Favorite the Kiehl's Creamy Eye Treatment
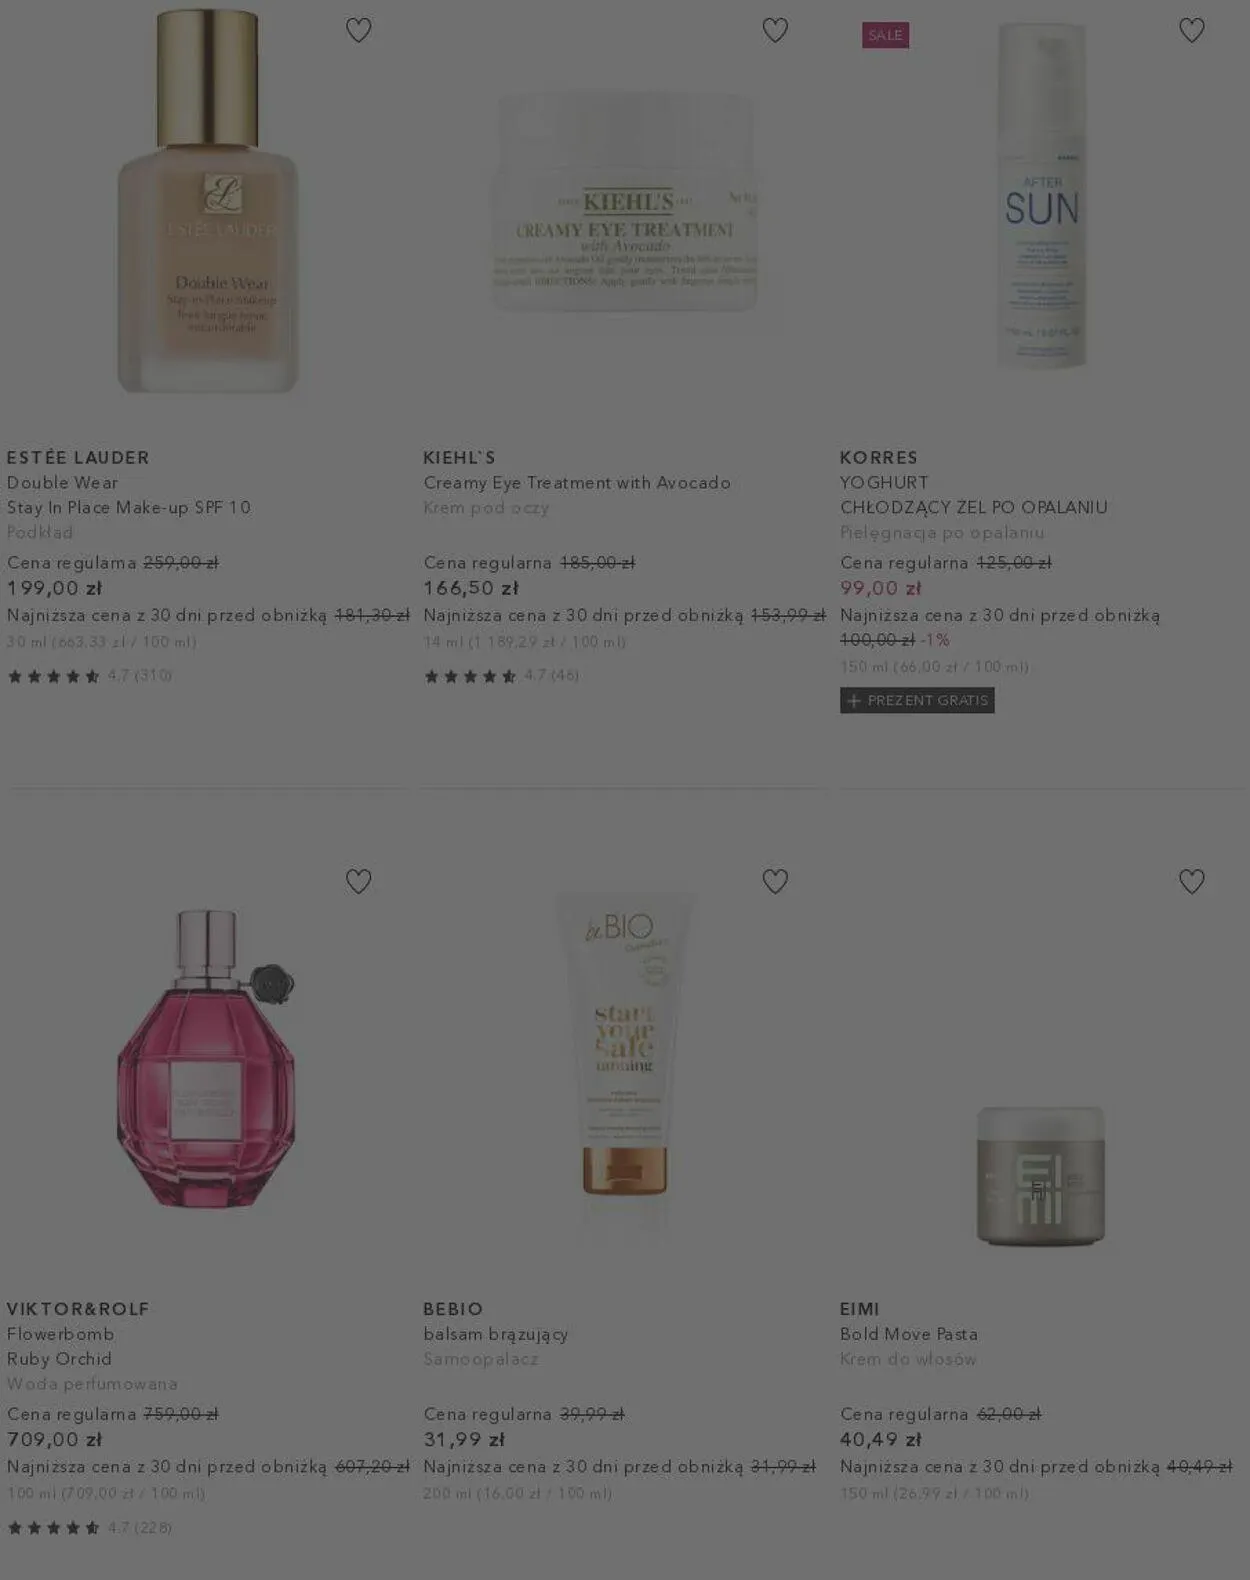 (775, 31)
